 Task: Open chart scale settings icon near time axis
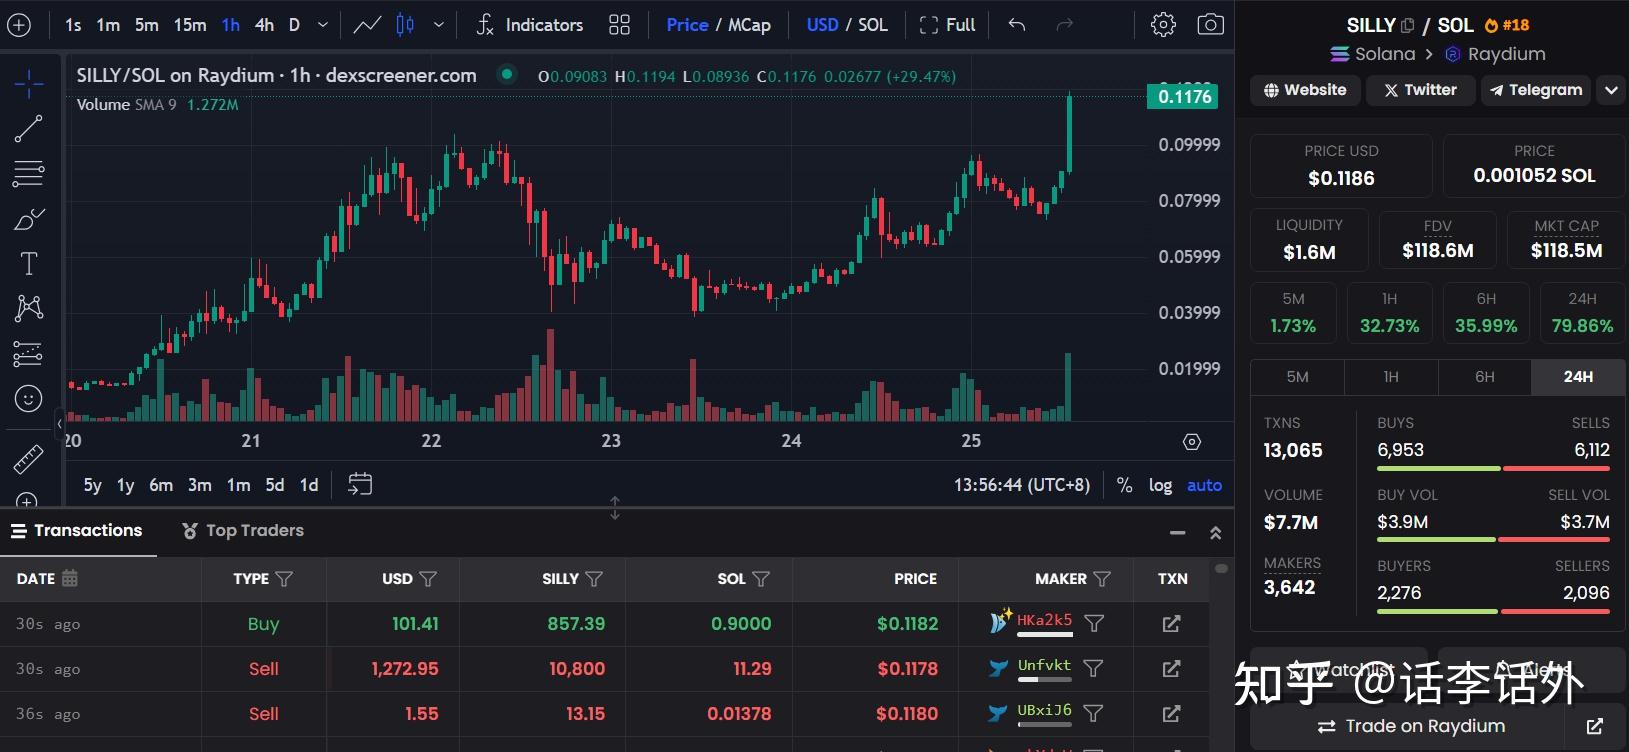tap(1192, 441)
